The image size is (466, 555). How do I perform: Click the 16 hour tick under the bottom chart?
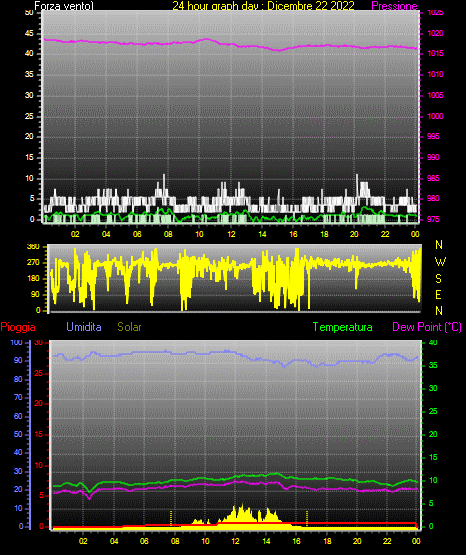pos(297,541)
